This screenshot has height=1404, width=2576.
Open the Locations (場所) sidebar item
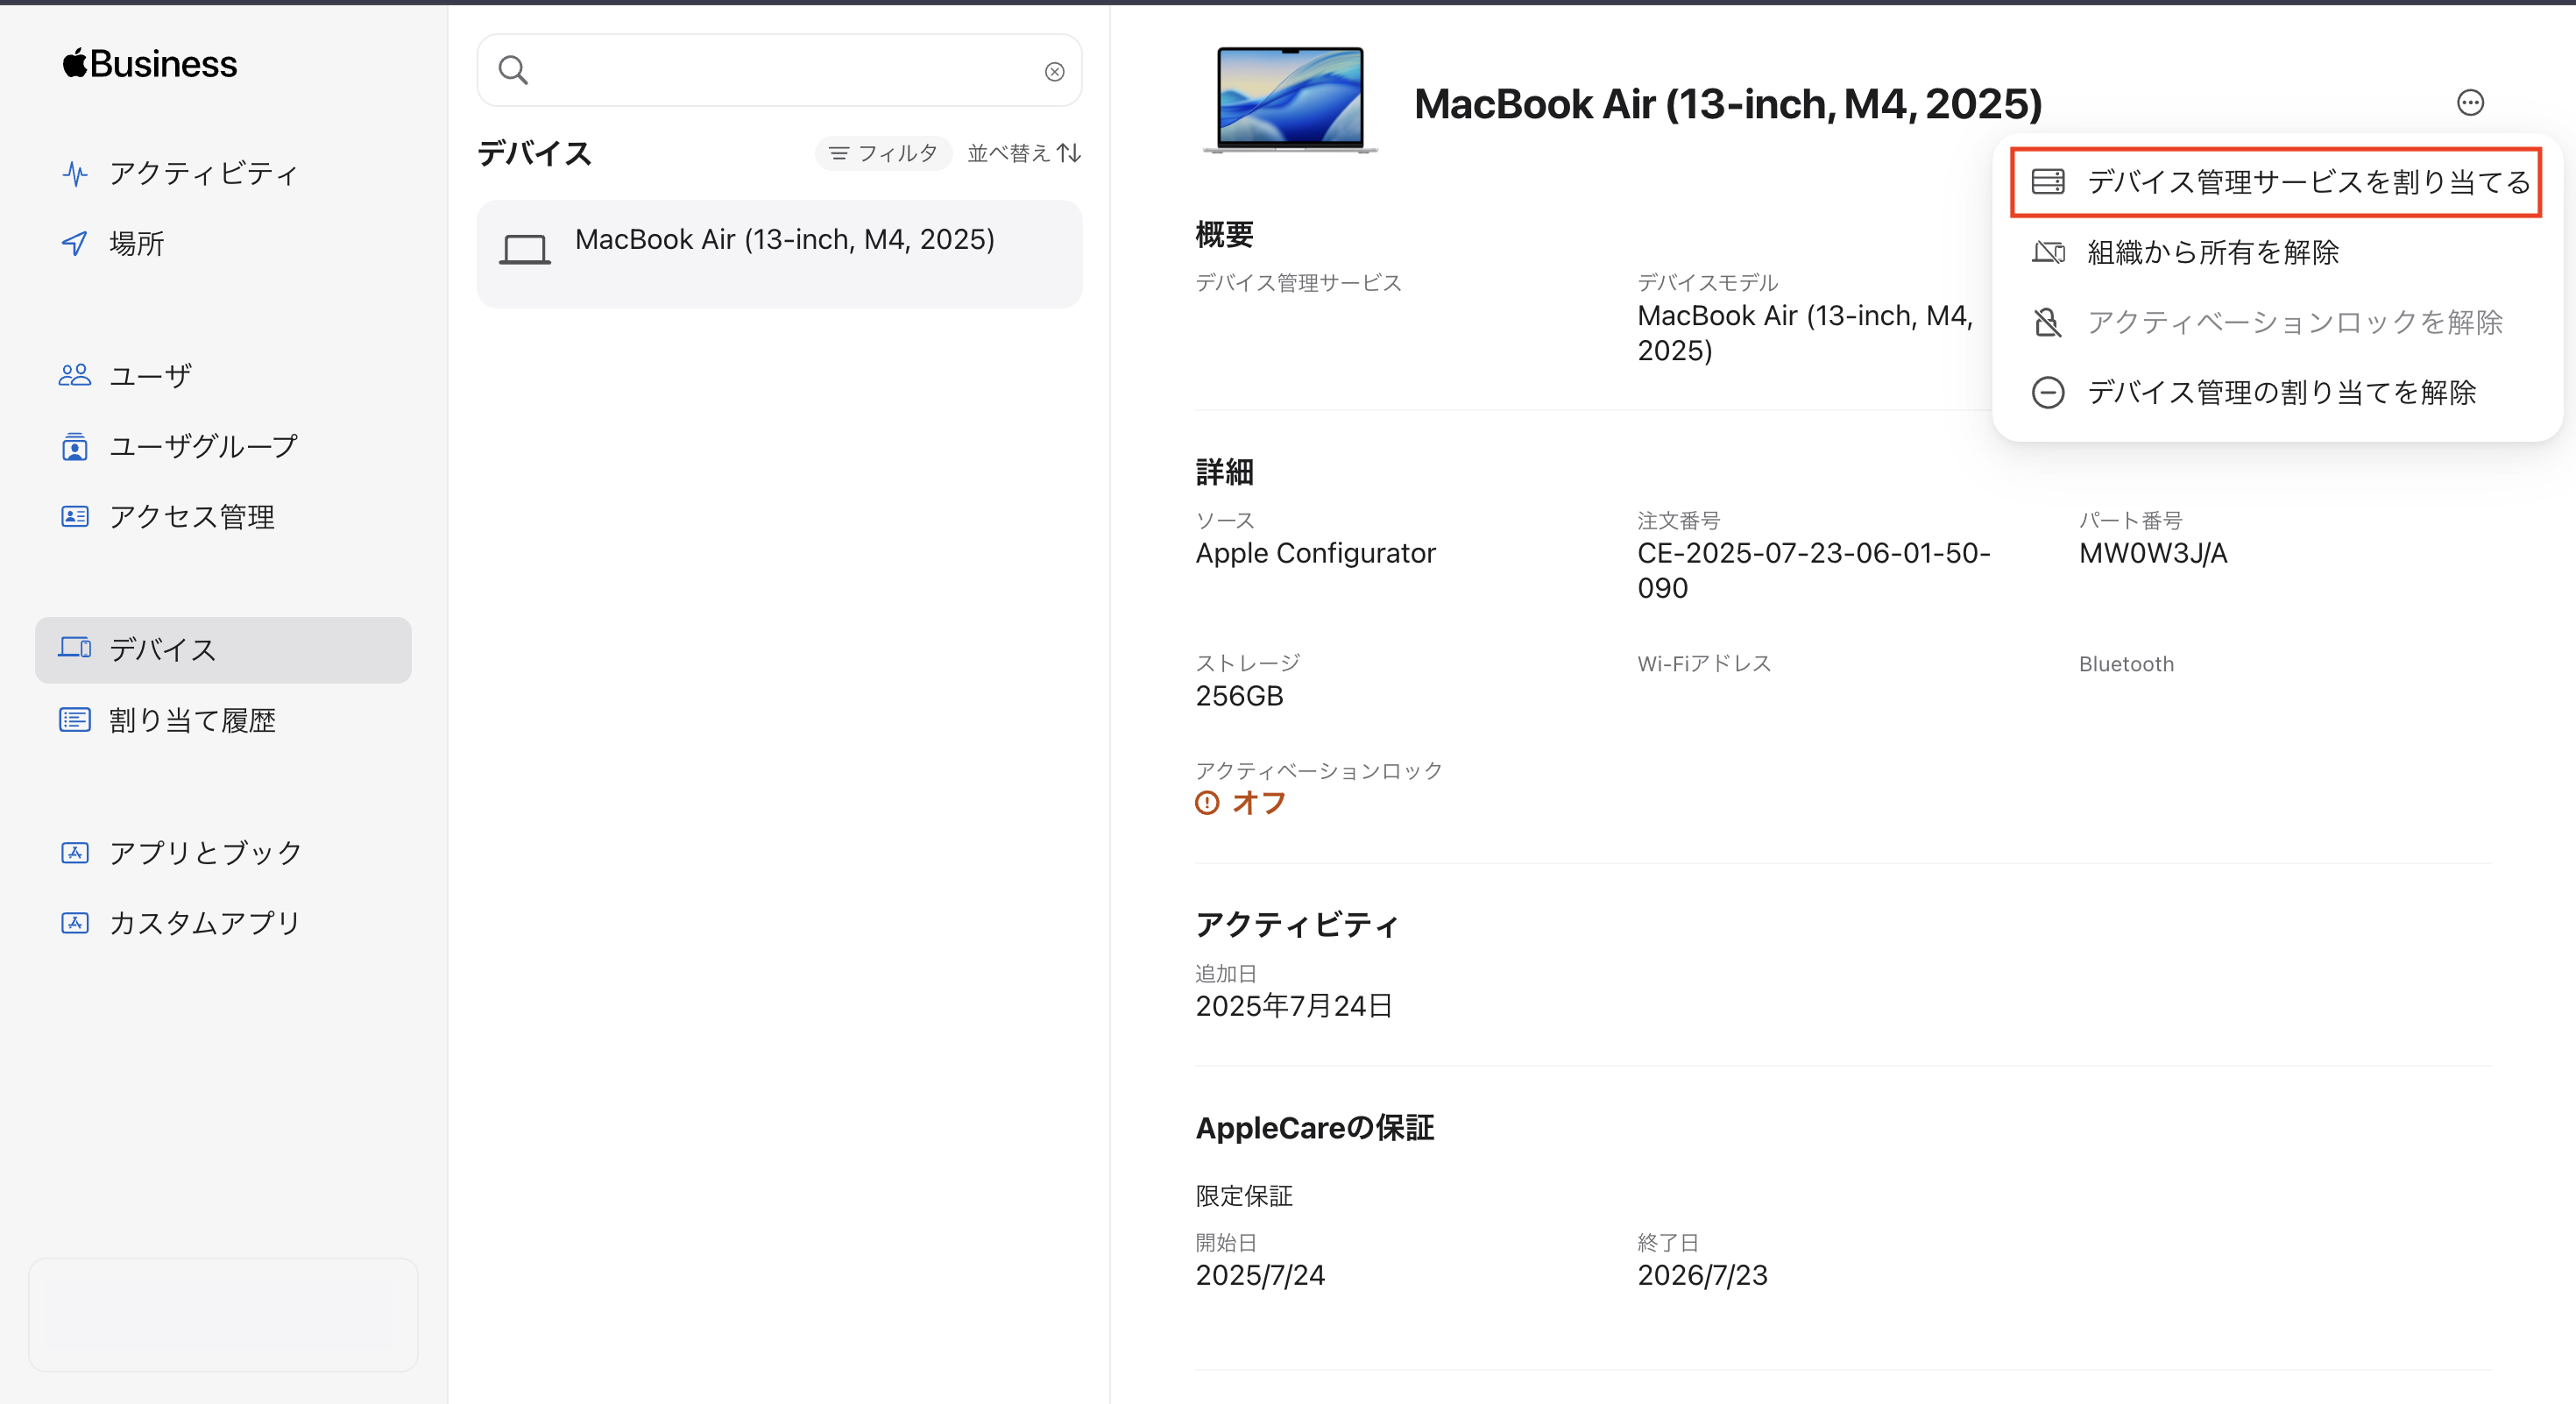pyautogui.click(x=136, y=243)
